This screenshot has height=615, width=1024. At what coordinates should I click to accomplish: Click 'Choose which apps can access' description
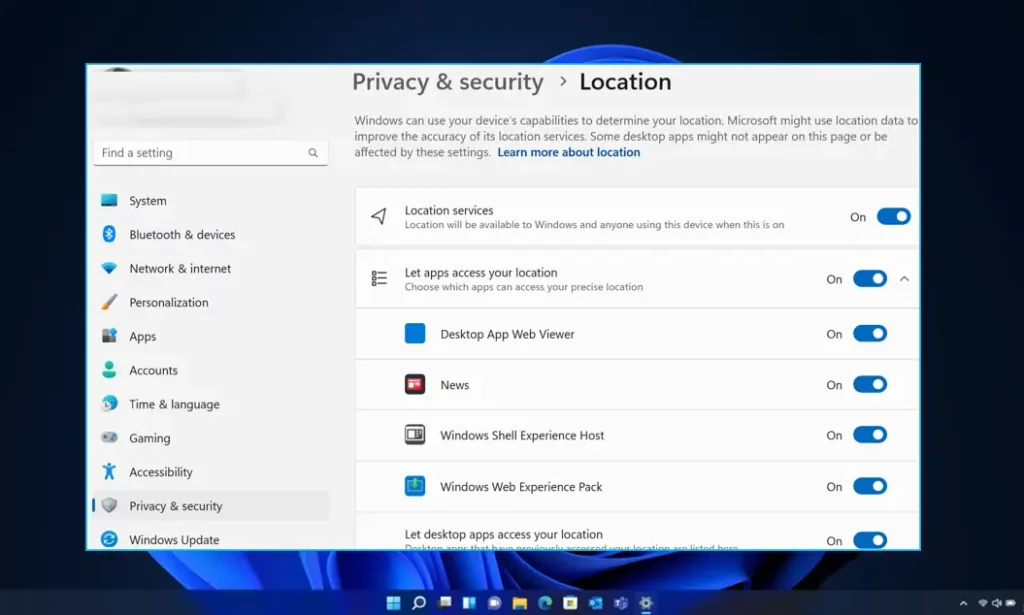click(524, 287)
